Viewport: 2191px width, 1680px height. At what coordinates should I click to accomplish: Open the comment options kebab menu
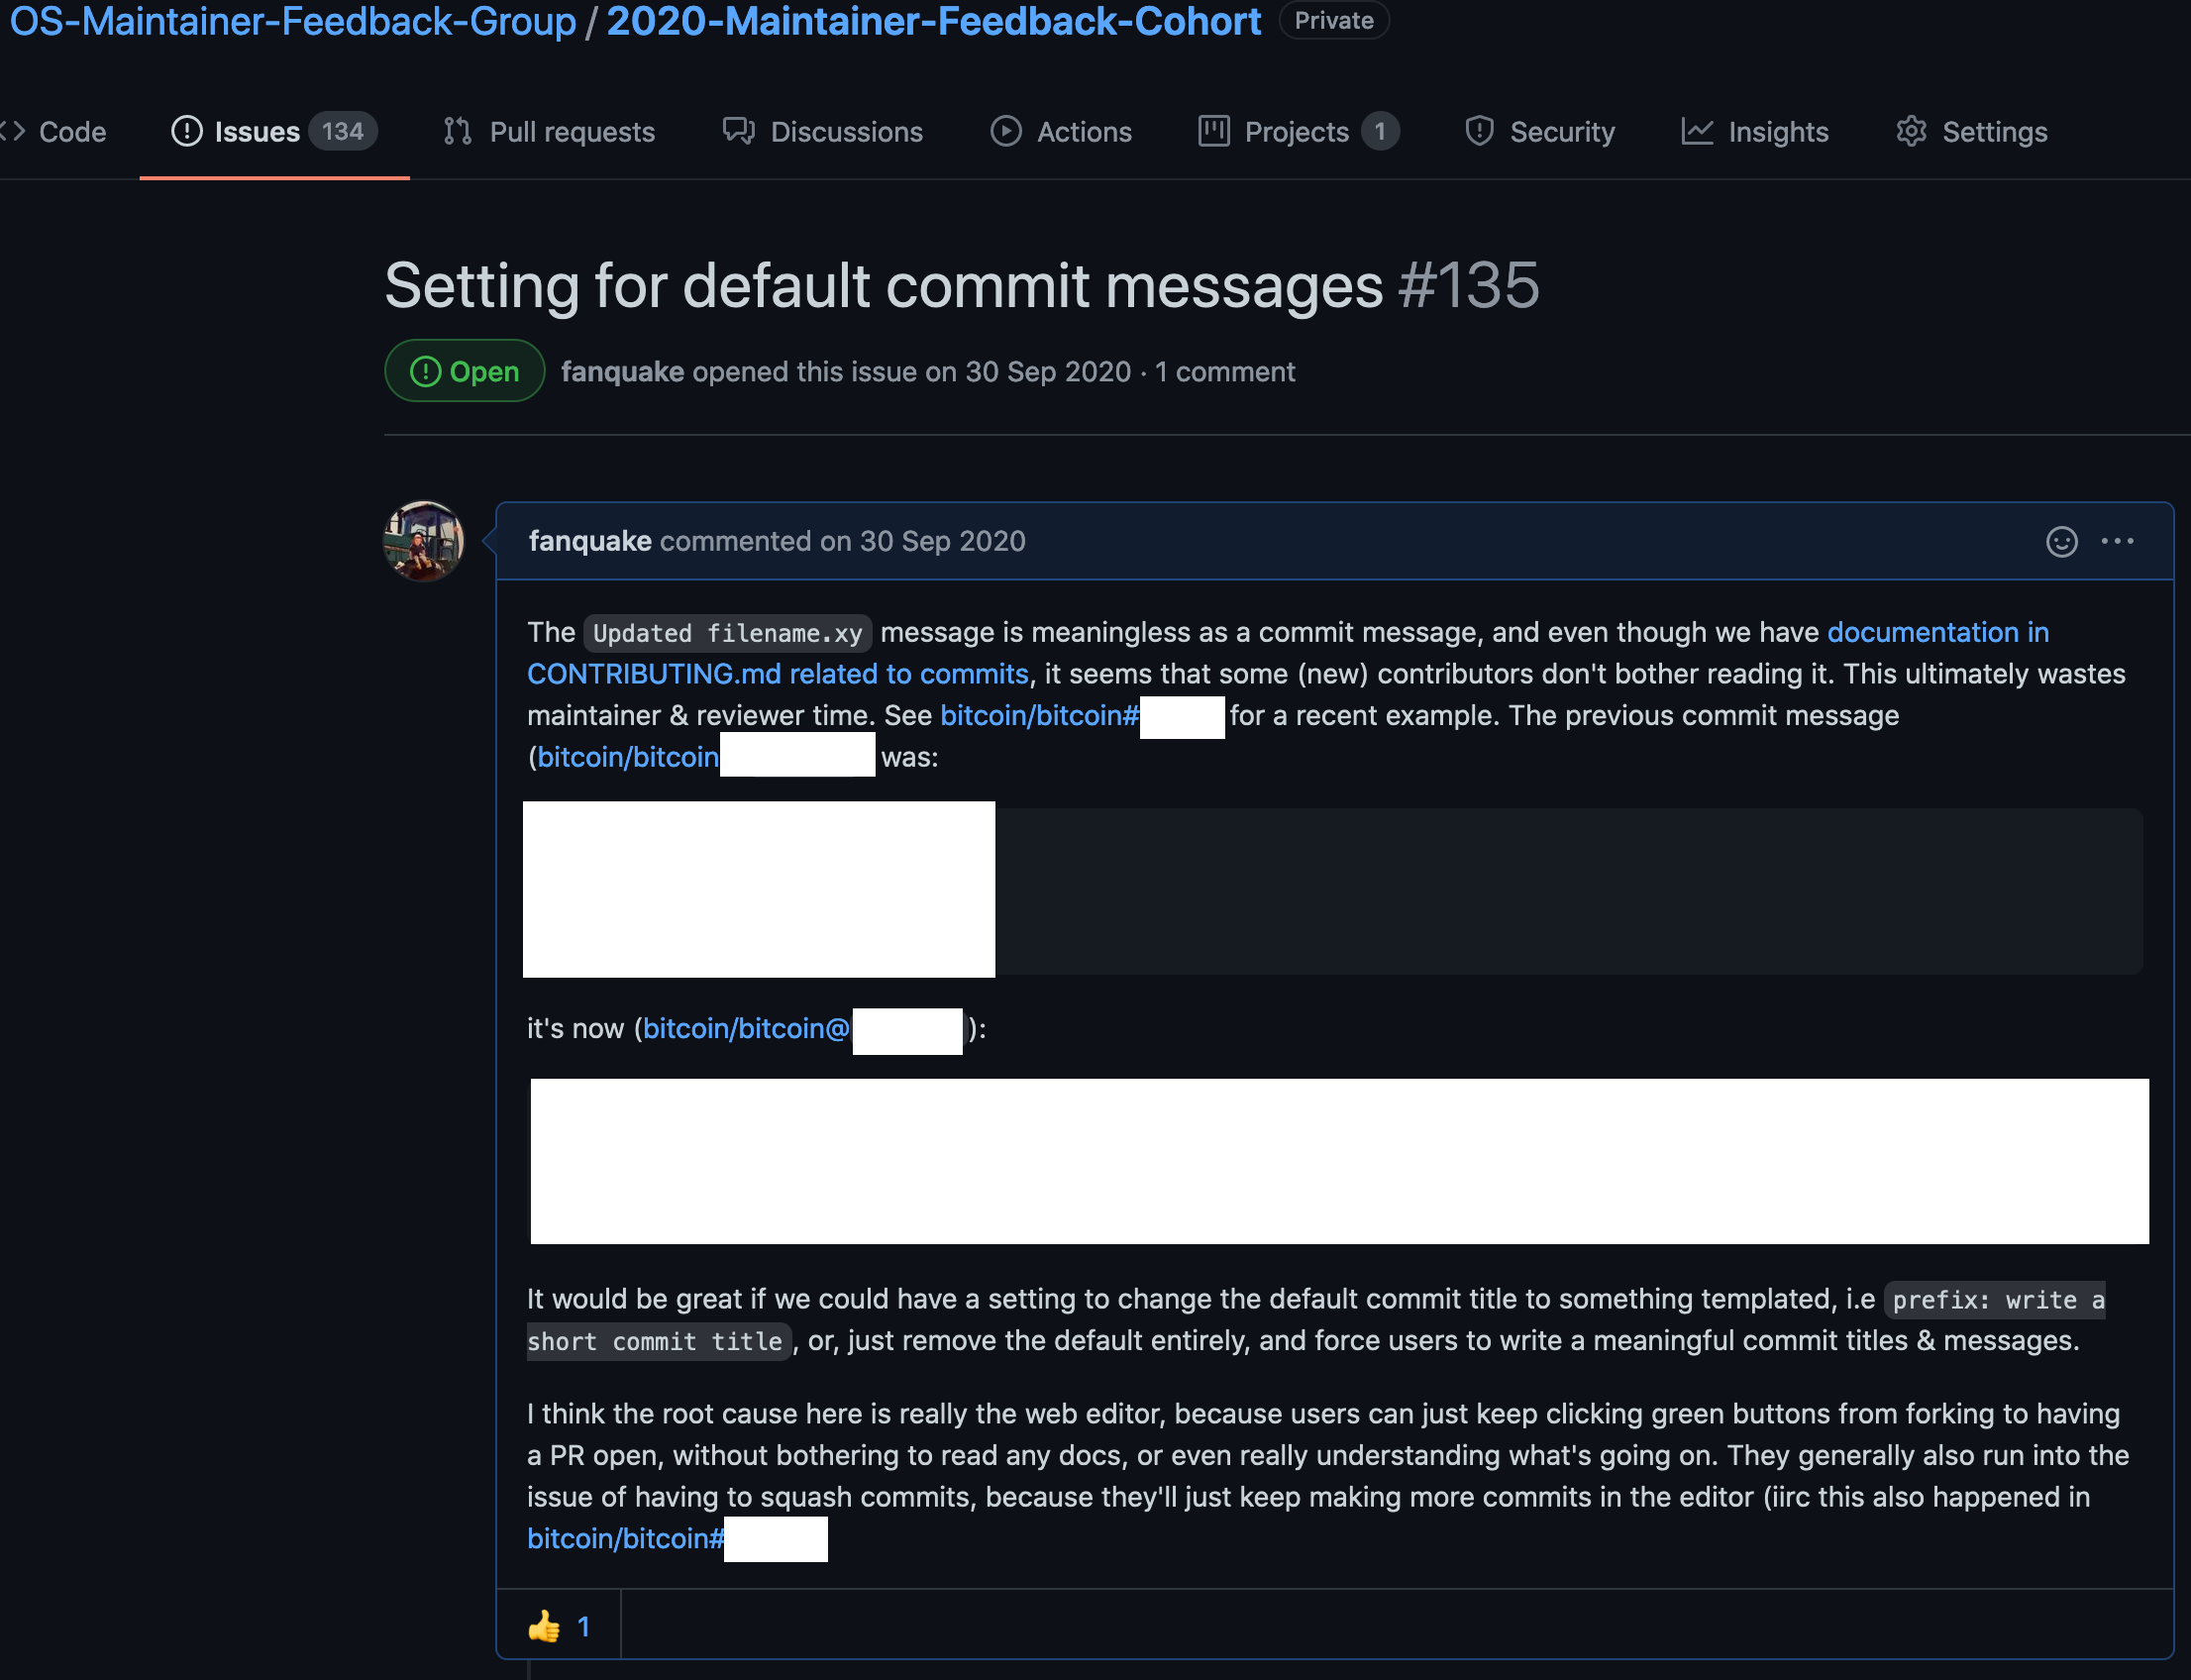click(2120, 541)
